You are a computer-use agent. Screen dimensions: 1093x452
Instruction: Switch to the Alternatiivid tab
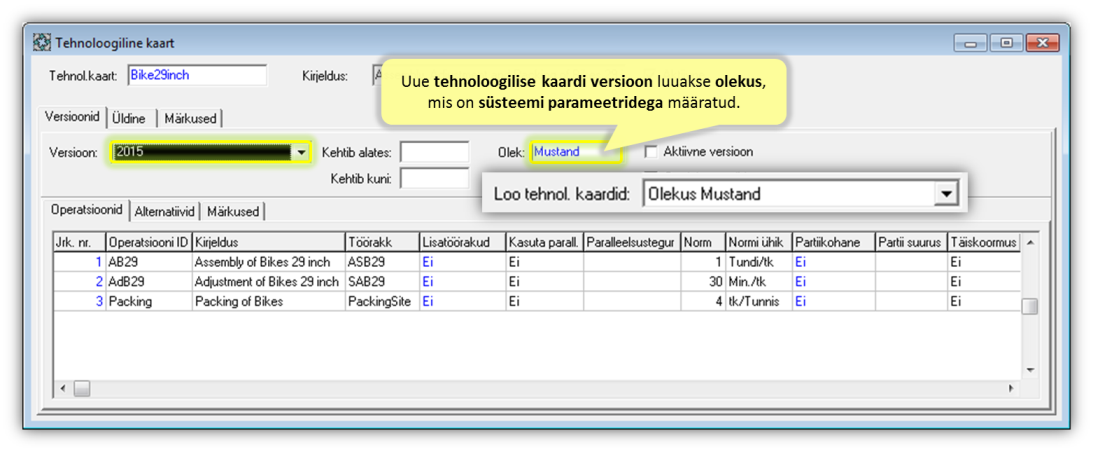(166, 211)
